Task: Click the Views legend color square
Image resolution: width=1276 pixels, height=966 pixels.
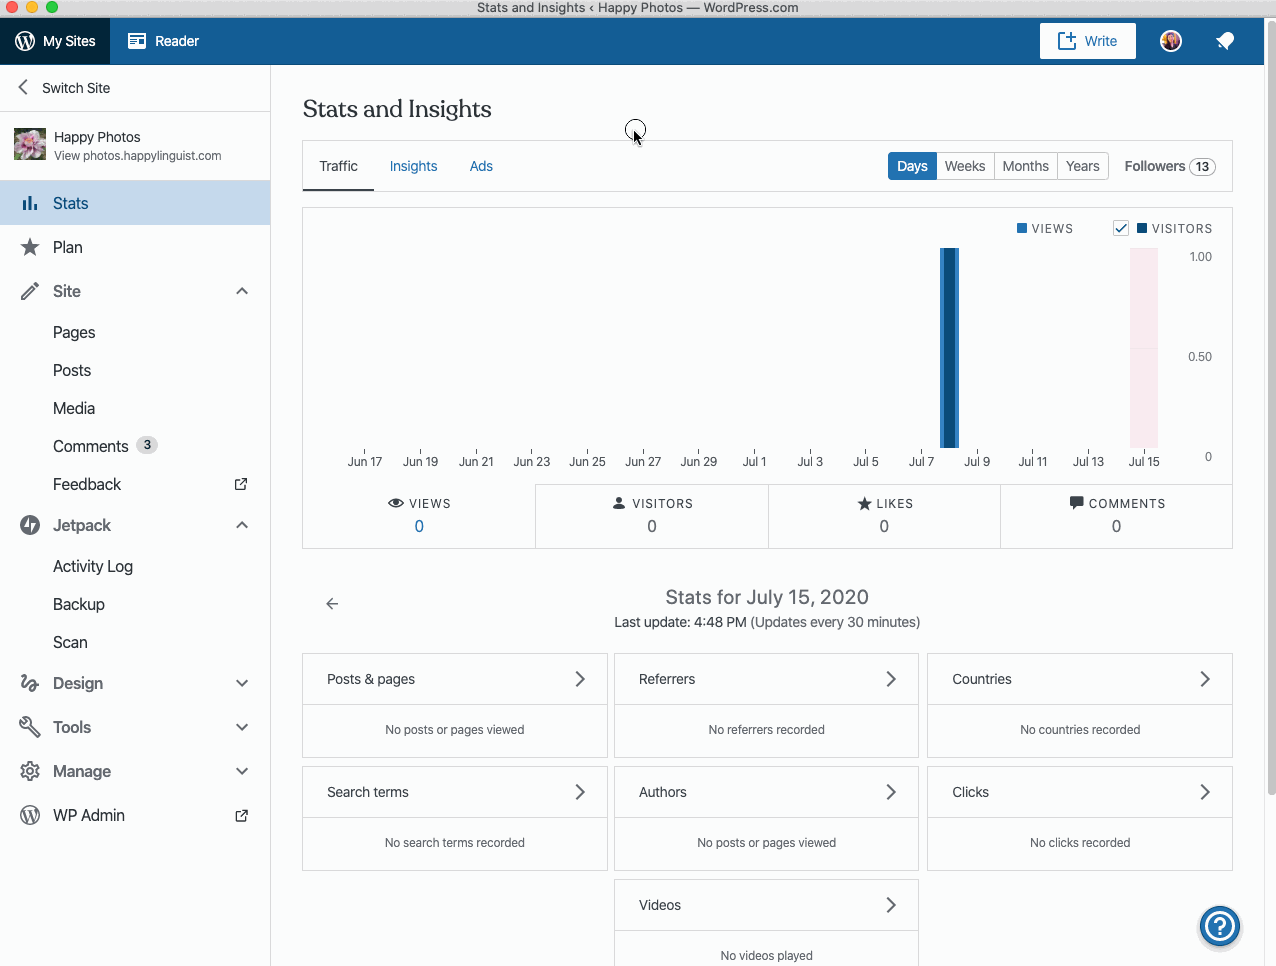Action: point(1022,228)
